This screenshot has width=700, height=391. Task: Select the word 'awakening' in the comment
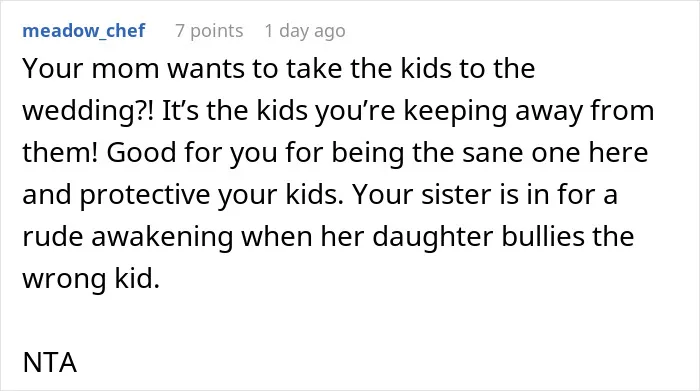[x=162, y=237]
